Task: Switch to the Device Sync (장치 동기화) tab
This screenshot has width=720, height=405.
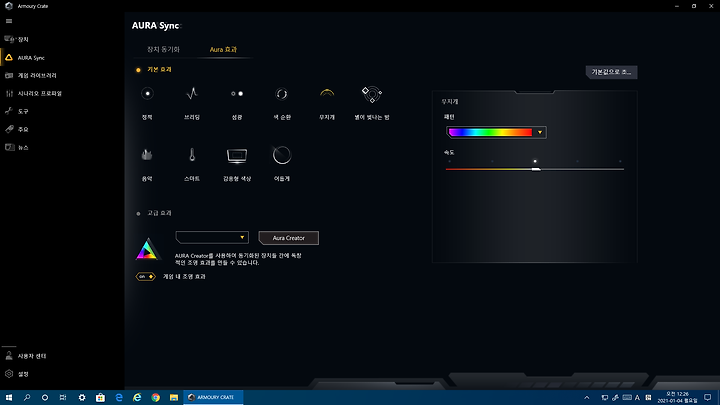Action: pyautogui.click(x=163, y=49)
